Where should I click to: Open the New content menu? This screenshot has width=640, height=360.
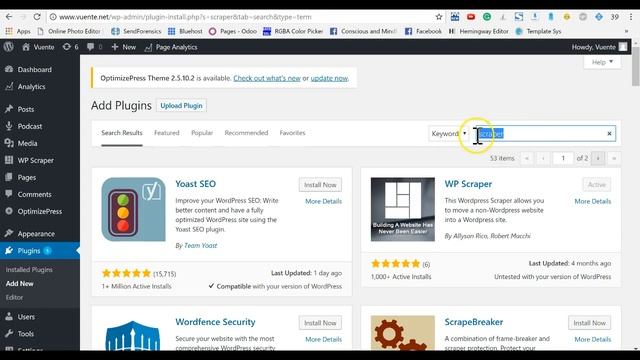point(124,47)
